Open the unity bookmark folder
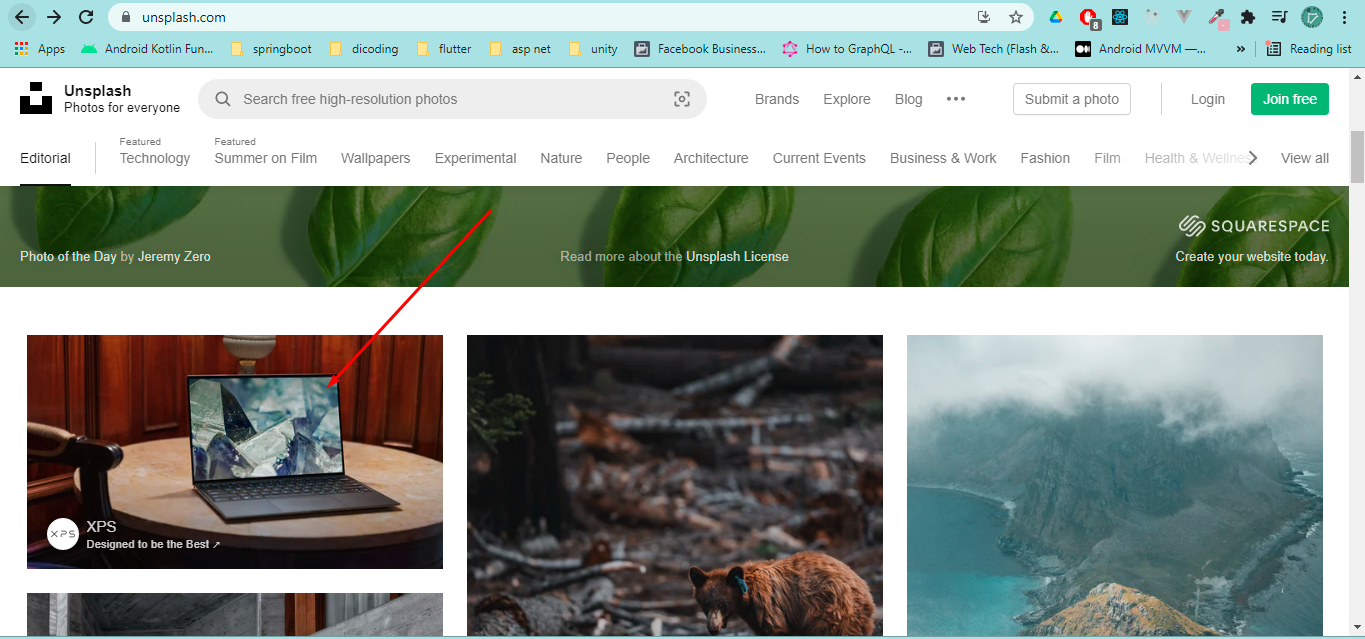The height and width of the screenshot is (639, 1365). tap(593, 49)
